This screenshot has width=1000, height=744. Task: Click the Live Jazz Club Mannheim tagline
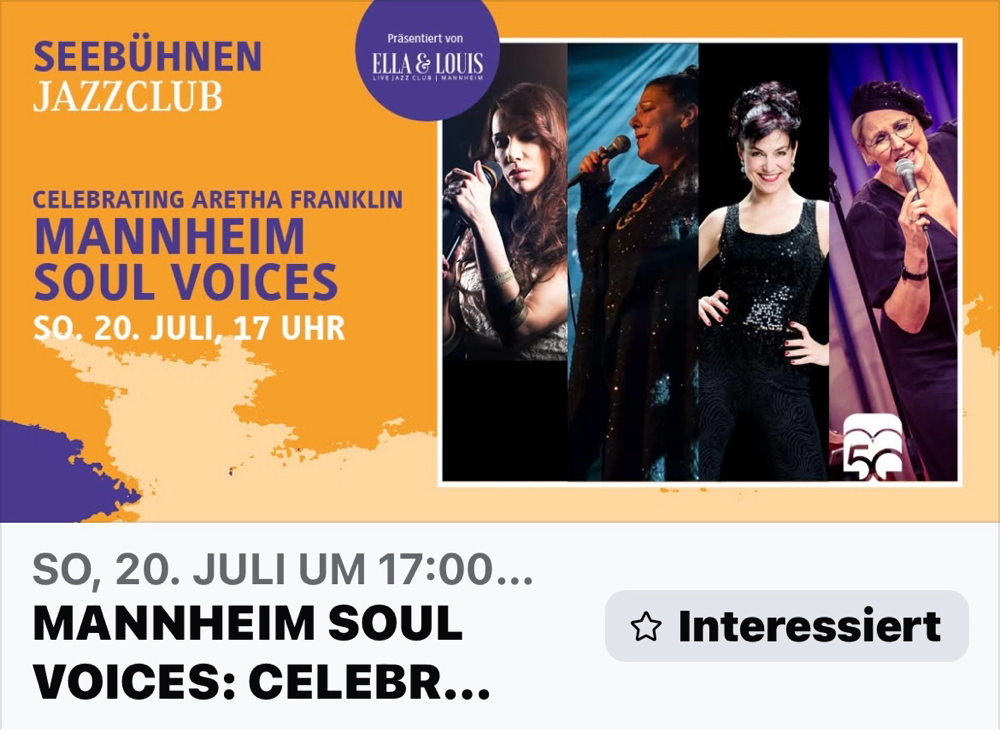point(428,78)
